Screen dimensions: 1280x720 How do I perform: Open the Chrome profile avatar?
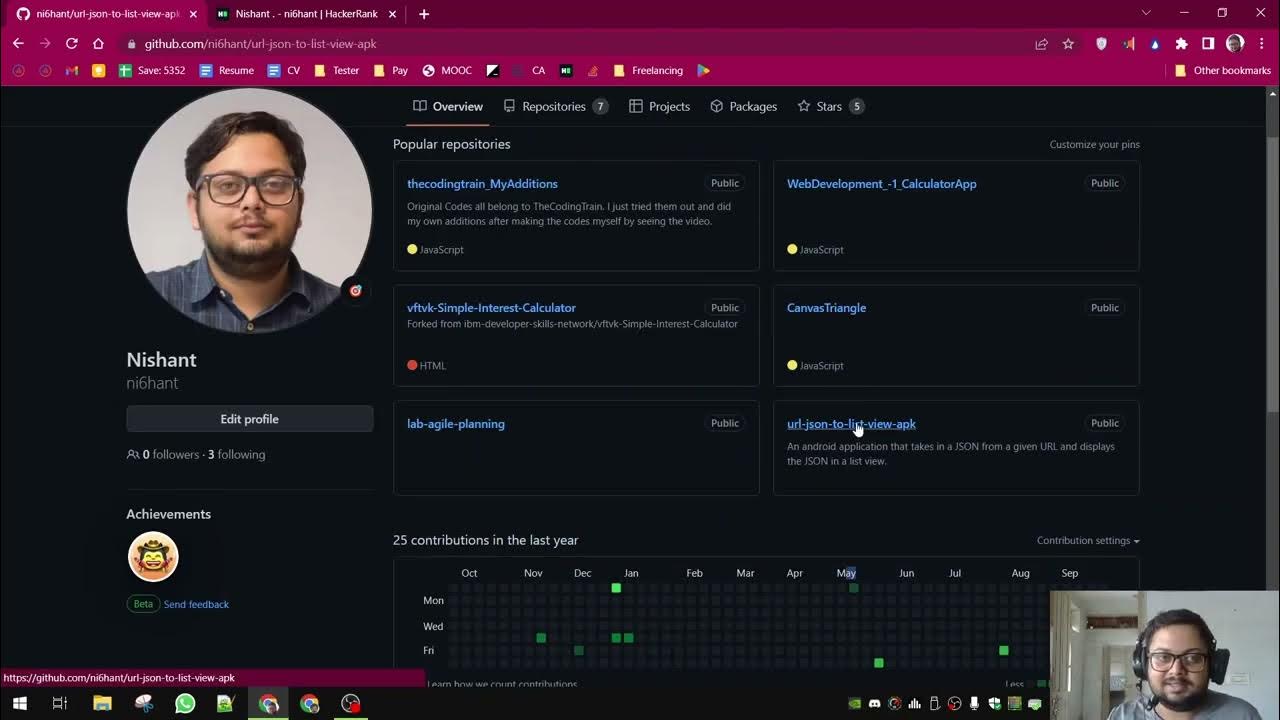tap(1235, 44)
